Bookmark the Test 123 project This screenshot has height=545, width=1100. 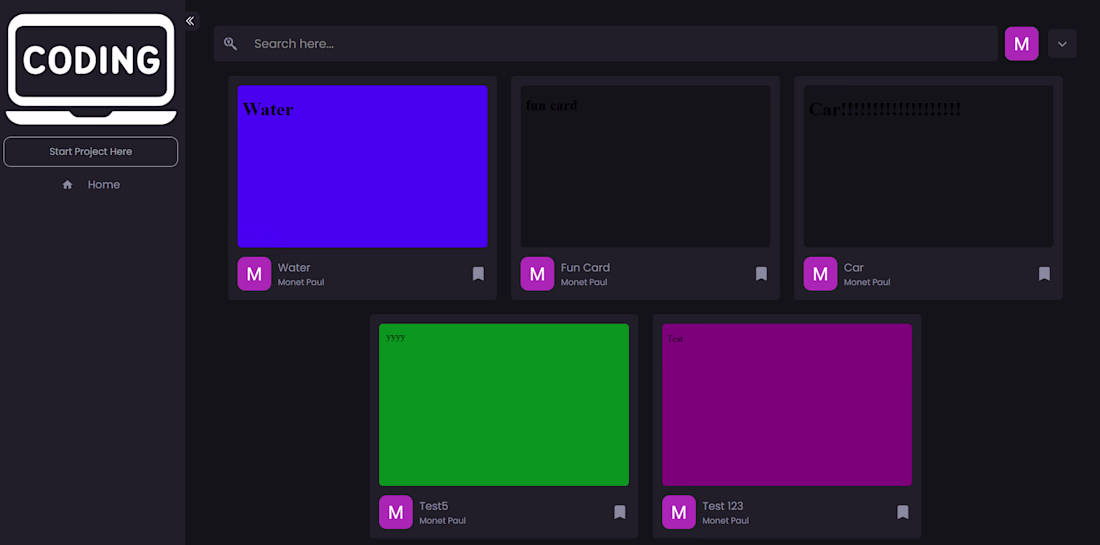903,512
